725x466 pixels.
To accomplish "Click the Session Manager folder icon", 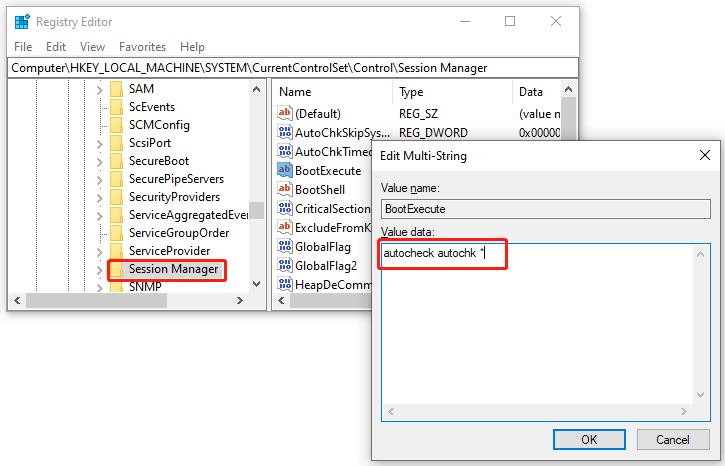I will coord(116,269).
